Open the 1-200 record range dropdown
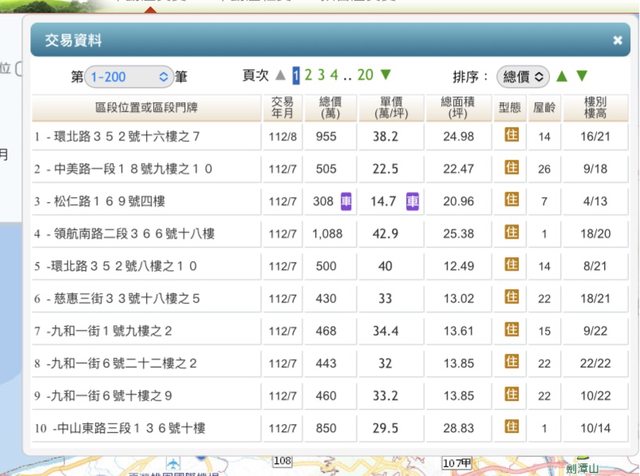This screenshot has width=640, height=476. [129, 76]
